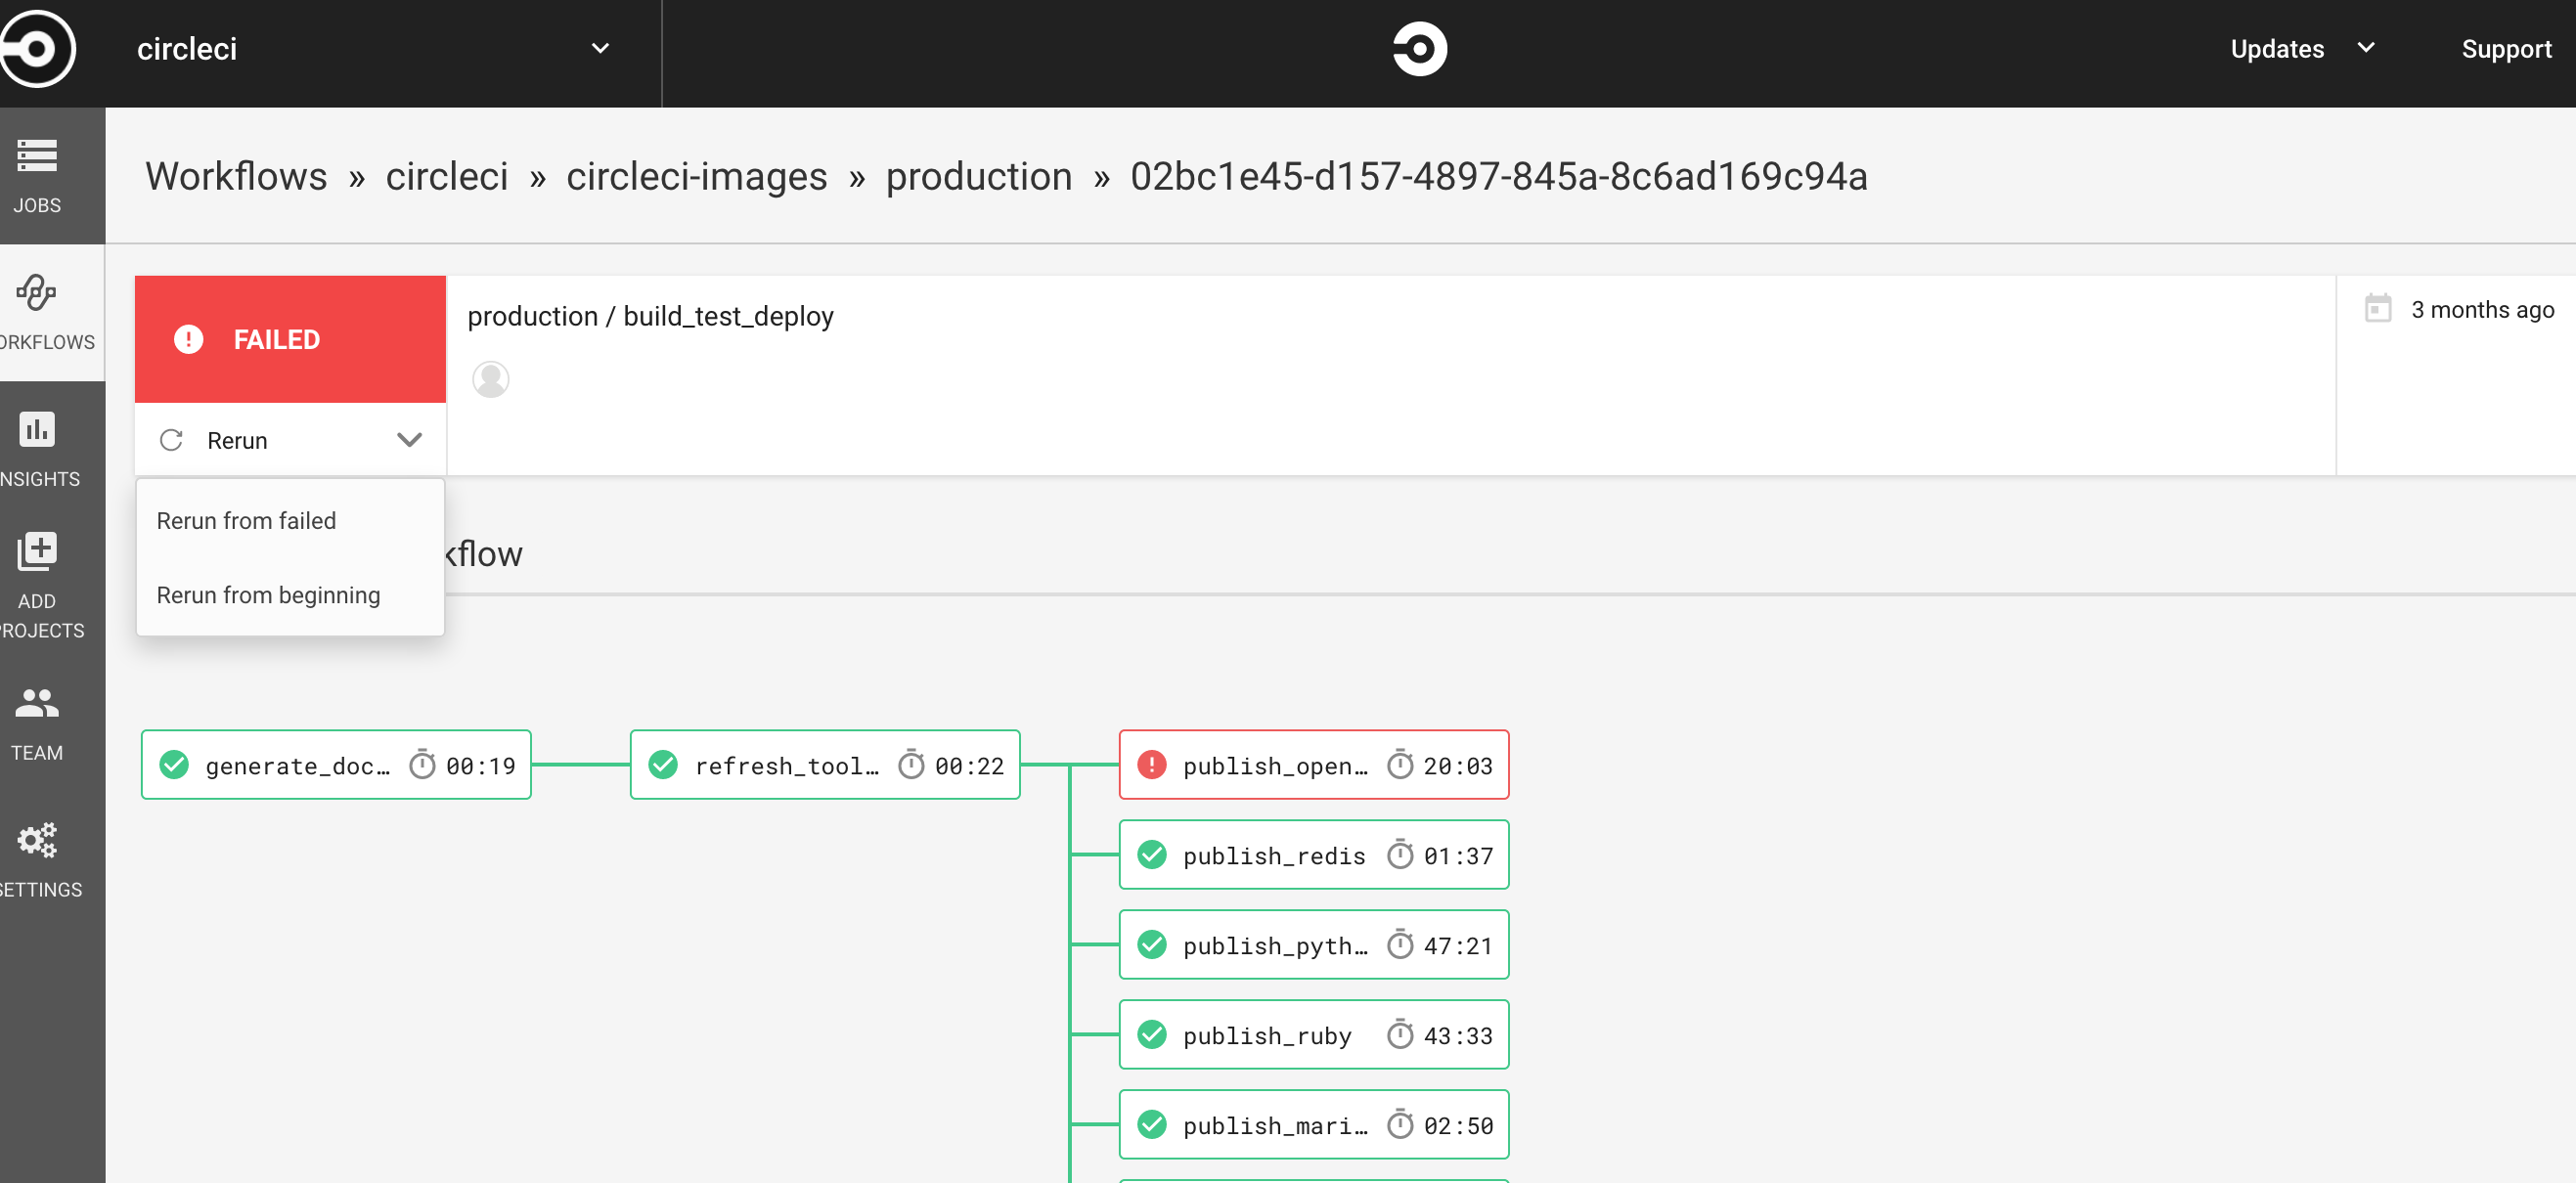Click the 3 months ago timestamp
This screenshot has height=1183, width=2576.
(2482, 310)
